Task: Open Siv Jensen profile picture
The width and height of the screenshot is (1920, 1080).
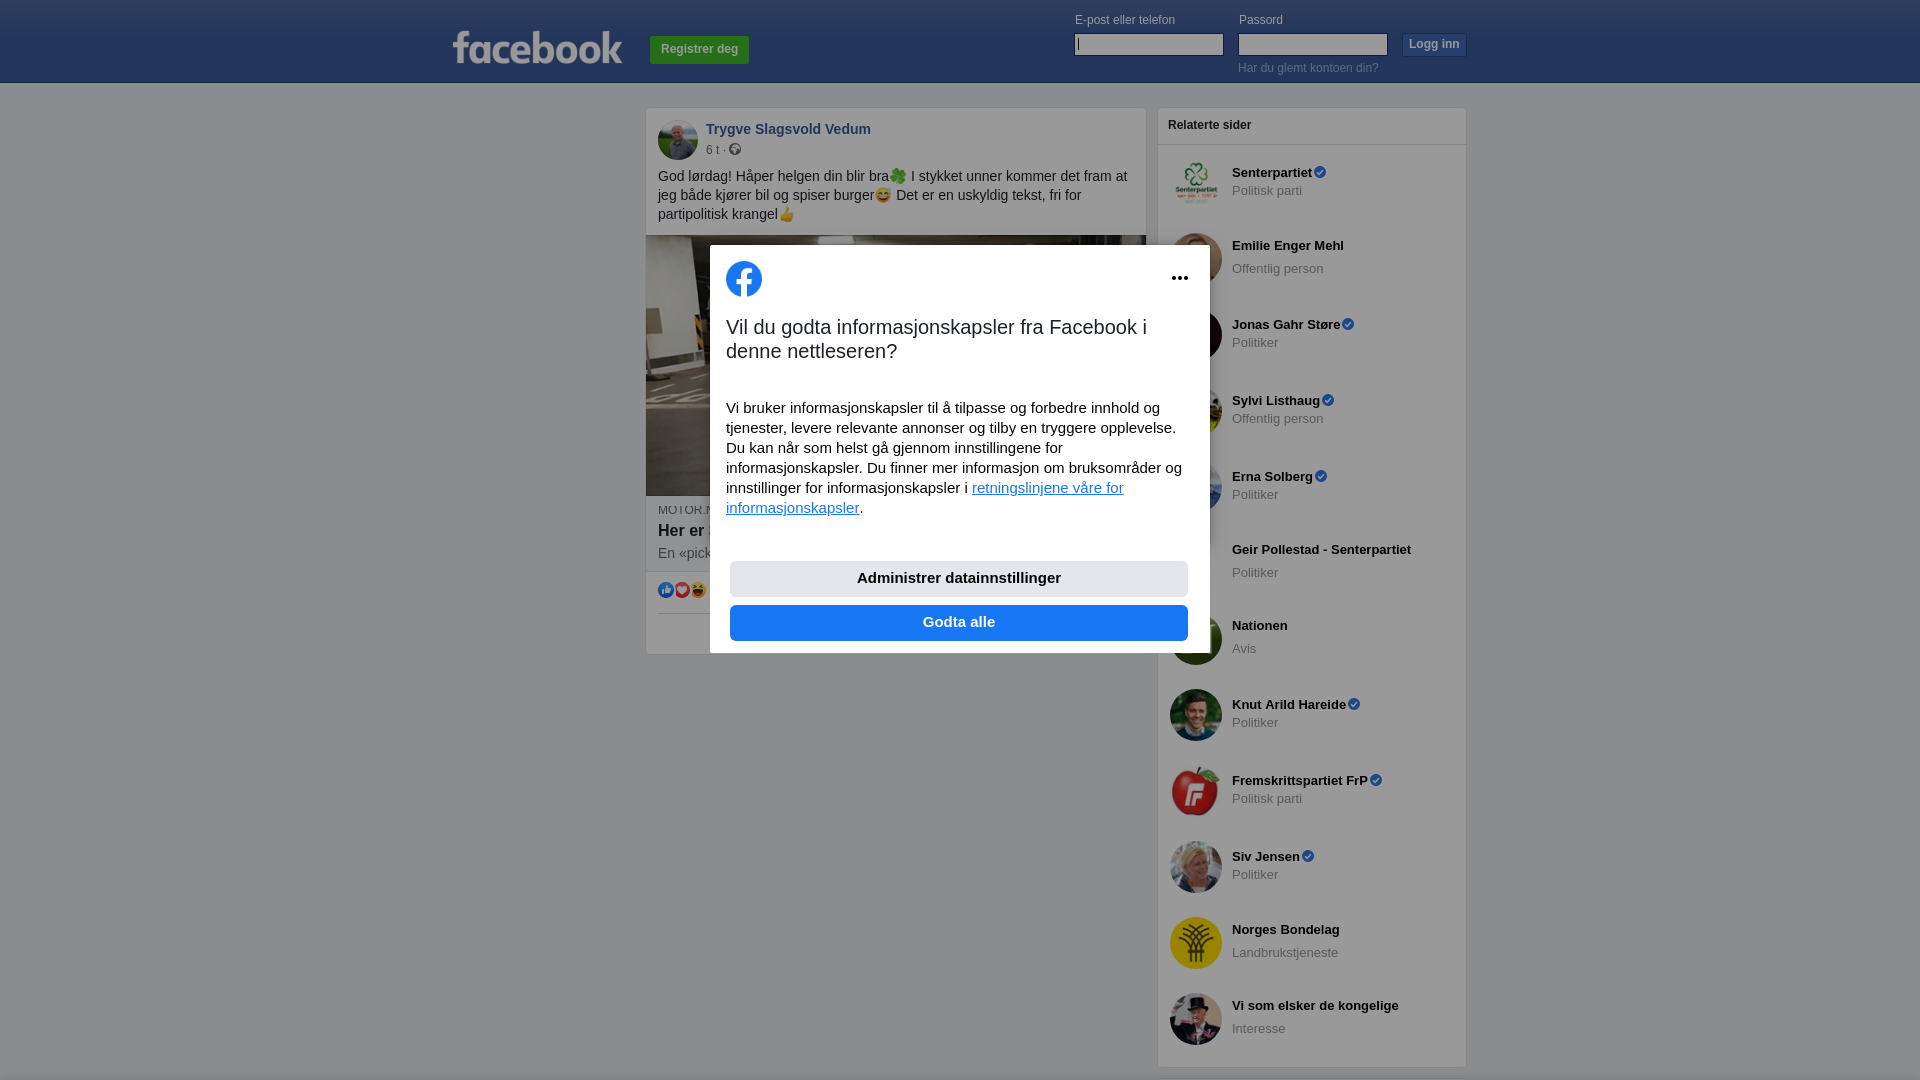Action: point(1196,867)
